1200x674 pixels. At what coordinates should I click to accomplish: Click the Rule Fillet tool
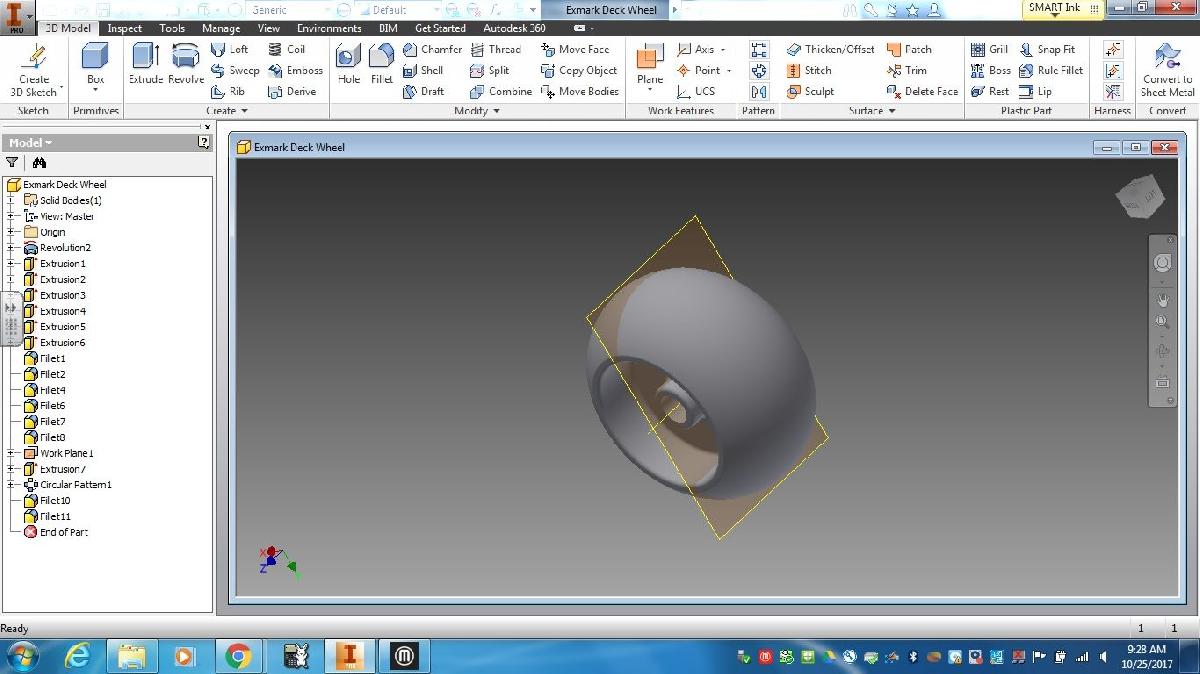tap(1051, 70)
